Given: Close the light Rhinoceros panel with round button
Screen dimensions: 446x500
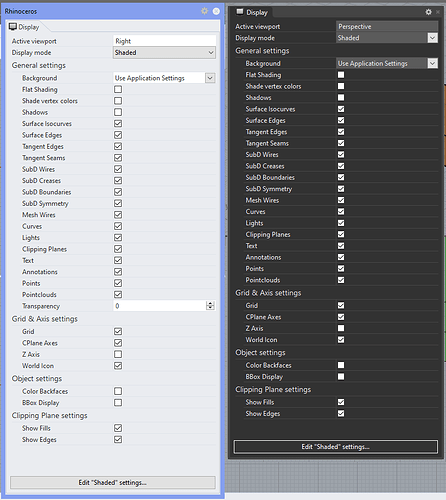Looking at the screenshot, I should [x=216, y=11].
